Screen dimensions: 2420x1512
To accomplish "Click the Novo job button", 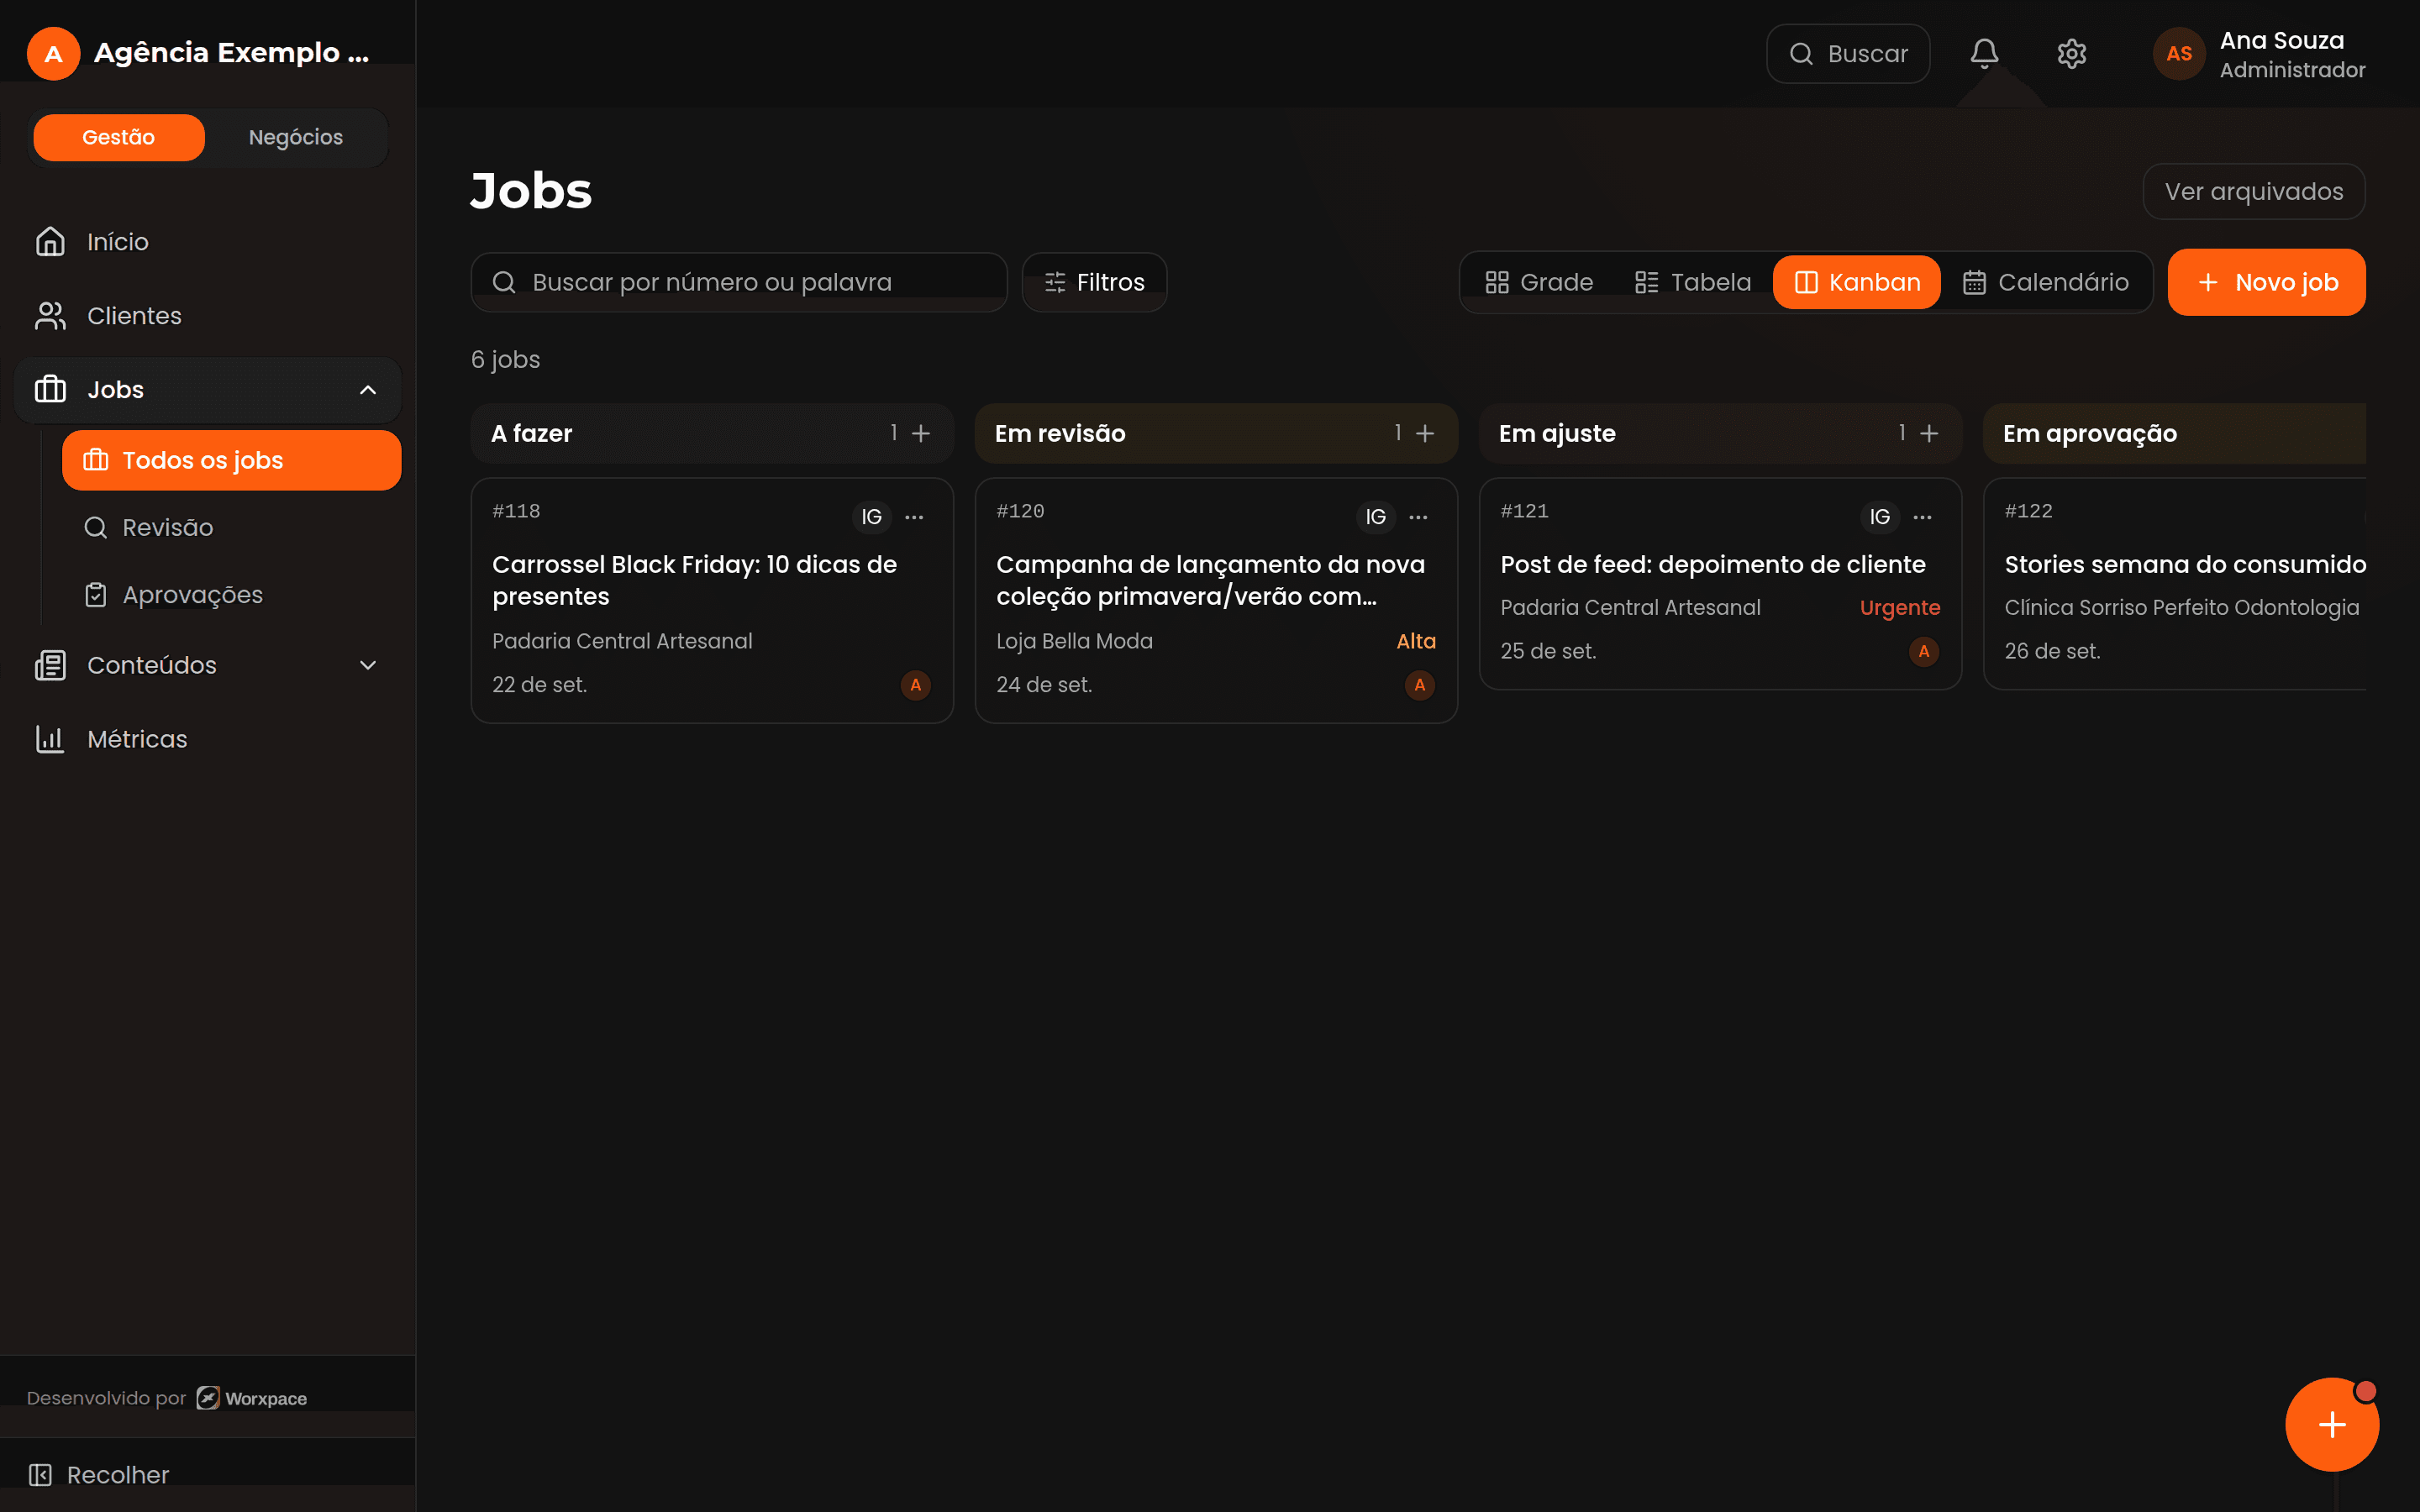I will (x=2266, y=282).
